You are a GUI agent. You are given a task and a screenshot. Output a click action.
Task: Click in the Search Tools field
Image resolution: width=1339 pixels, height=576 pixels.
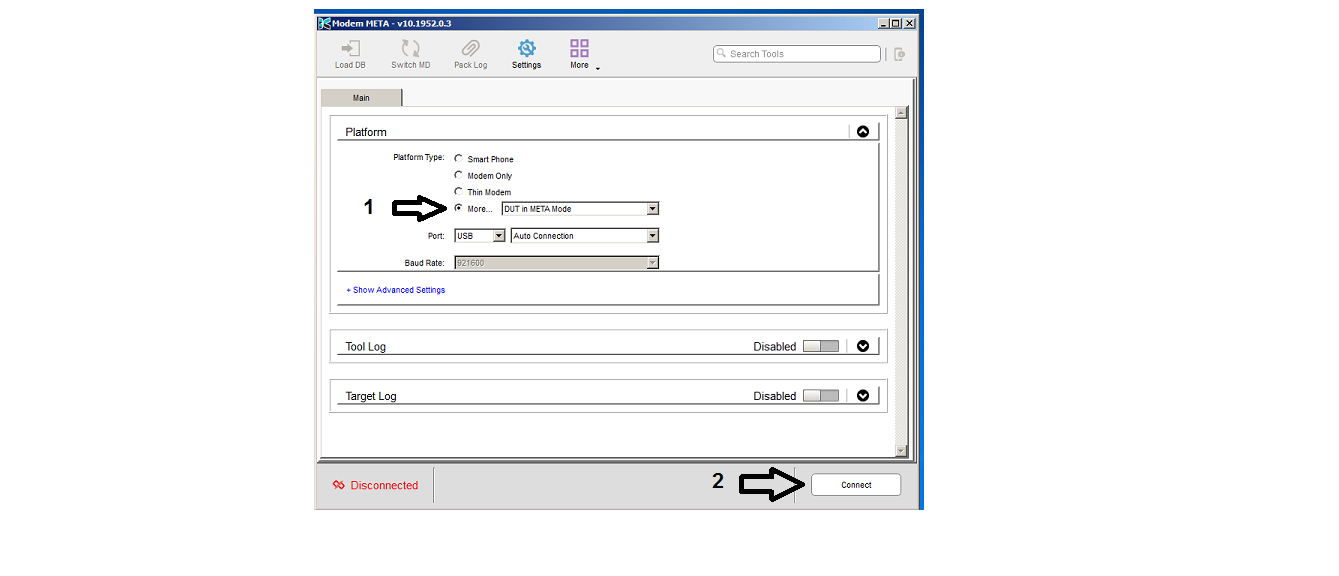(x=797, y=54)
